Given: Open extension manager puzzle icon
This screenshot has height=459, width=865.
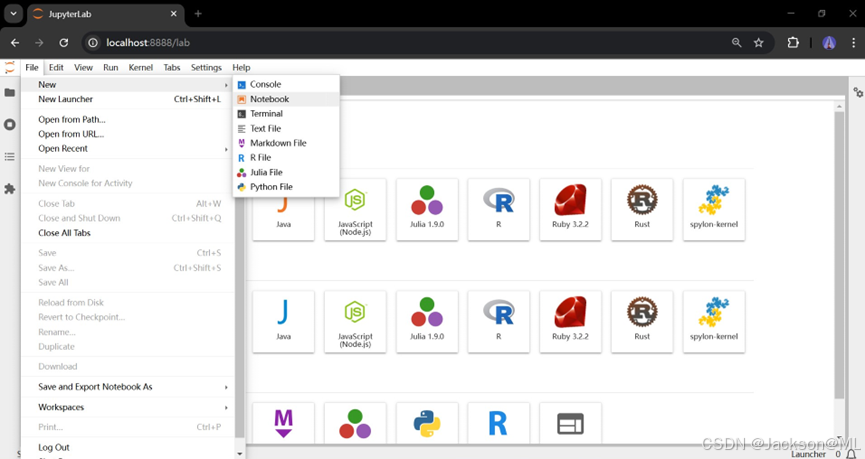Looking at the screenshot, I should (x=9, y=189).
